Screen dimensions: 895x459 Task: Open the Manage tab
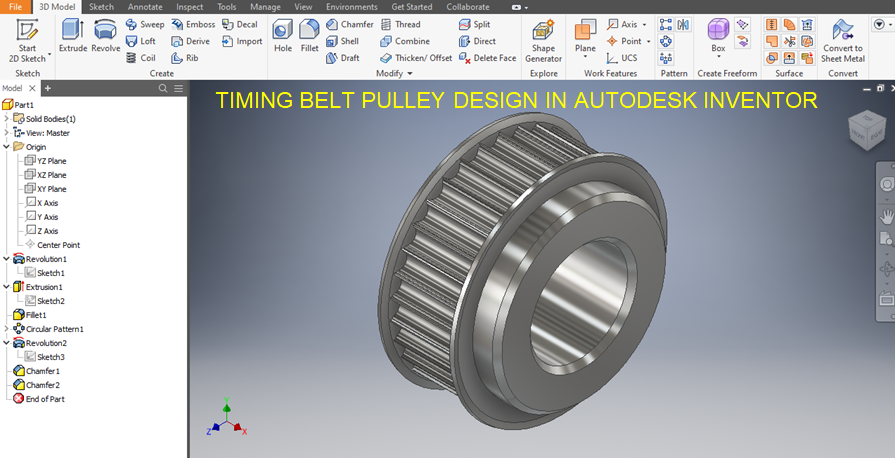point(265,7)
